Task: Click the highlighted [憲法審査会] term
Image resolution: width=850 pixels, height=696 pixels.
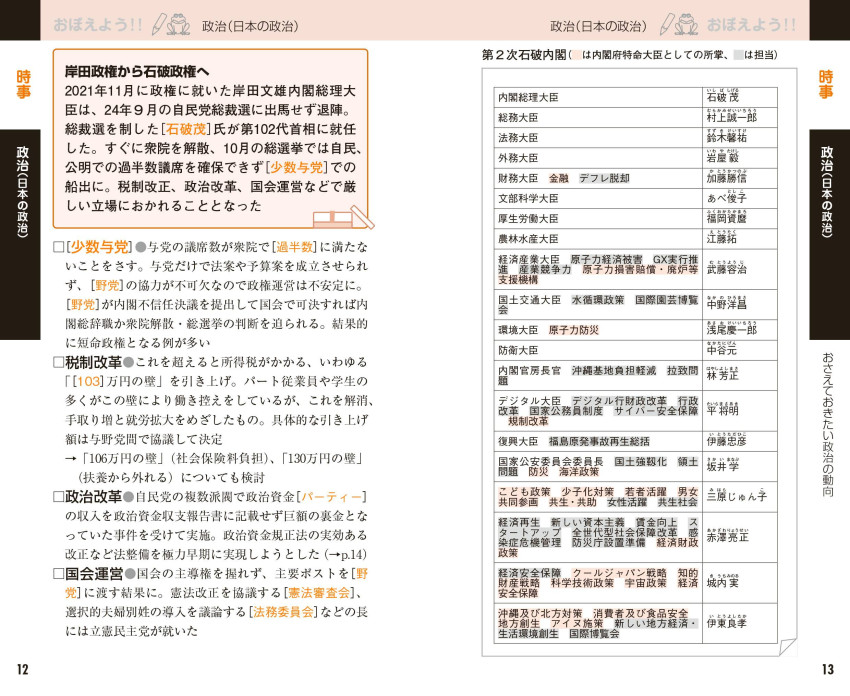Action: coord(319,593)
